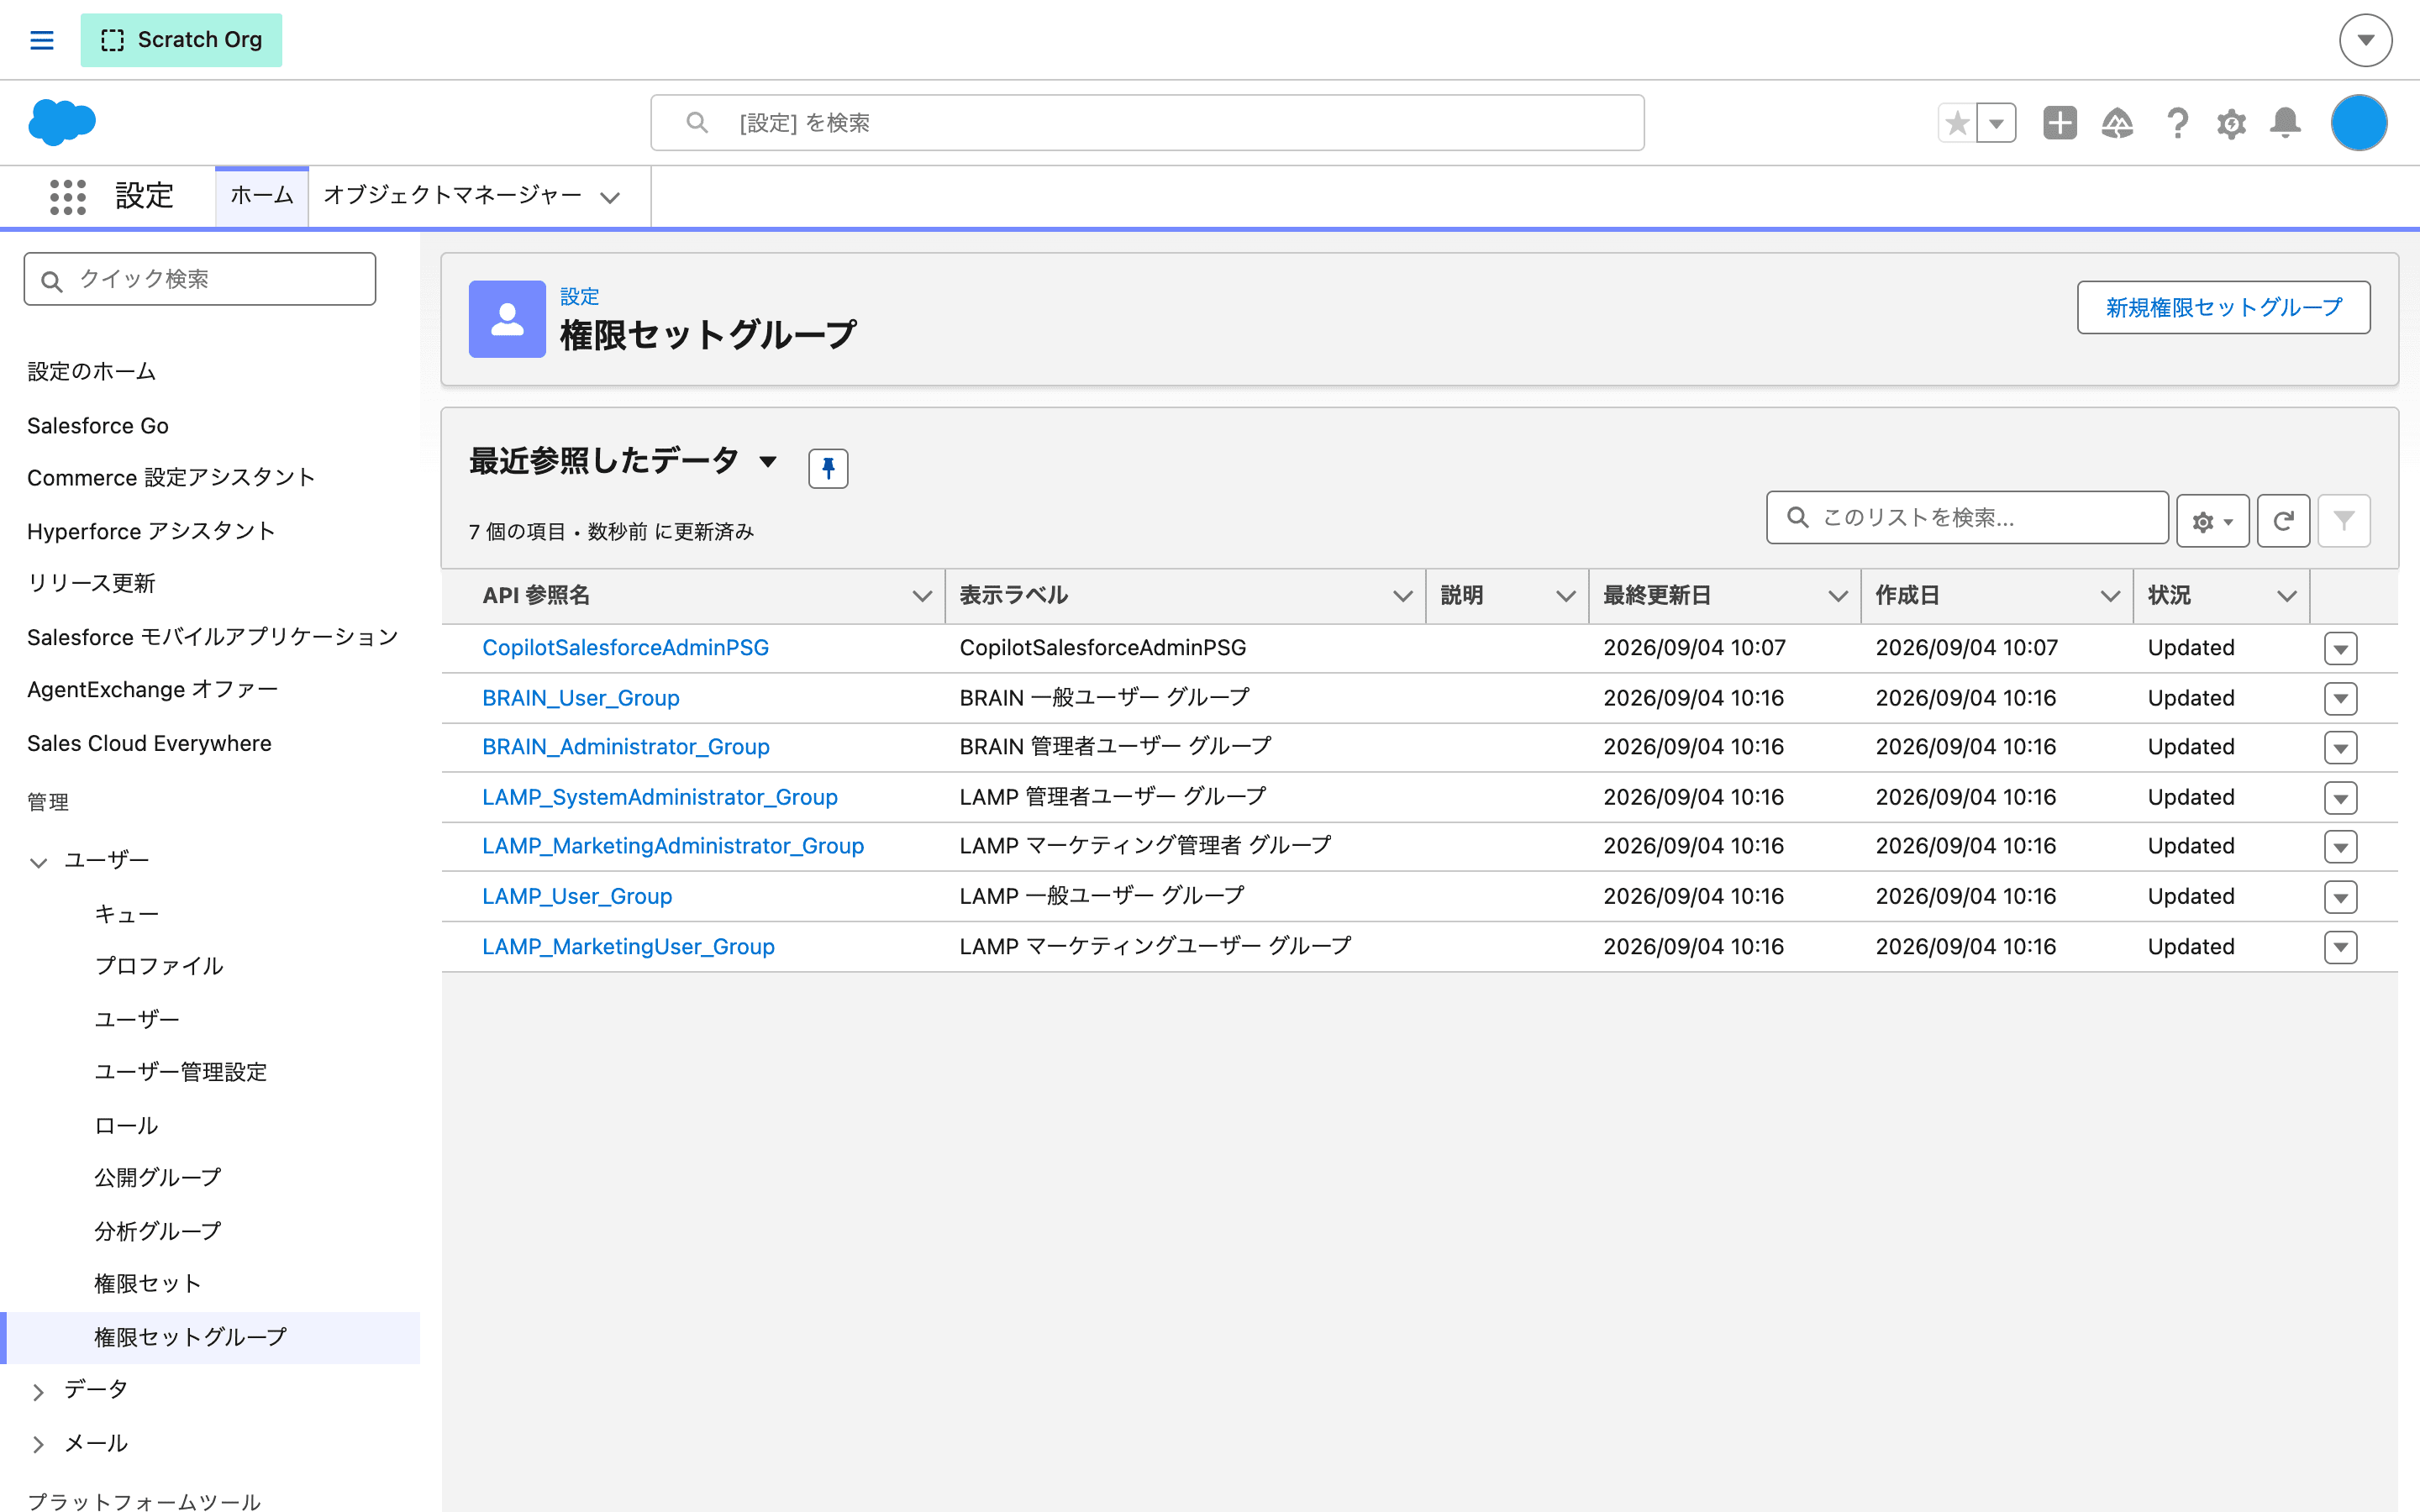This screenshot has width=2420, height=1512.
Task: Sort by 最終更新日 column header
Action: [1657, 596]
